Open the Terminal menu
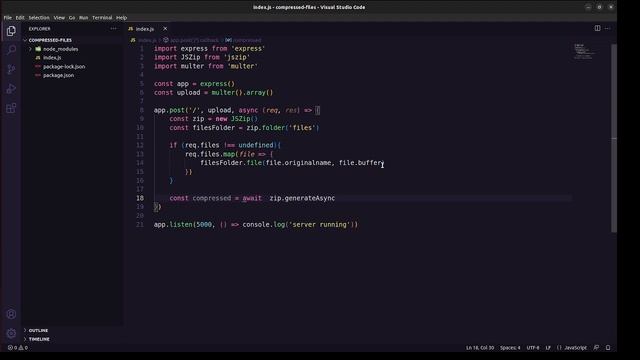Image resolution: width=640 pixels, height=360 pixels. (102, 18)
